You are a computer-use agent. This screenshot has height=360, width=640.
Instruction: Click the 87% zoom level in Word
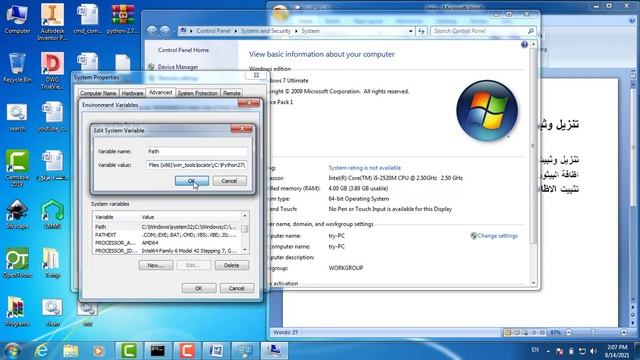(x=556, y=333)
